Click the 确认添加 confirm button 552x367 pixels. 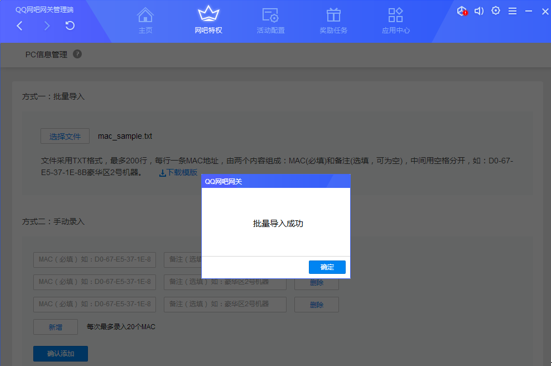coord(61,354)
